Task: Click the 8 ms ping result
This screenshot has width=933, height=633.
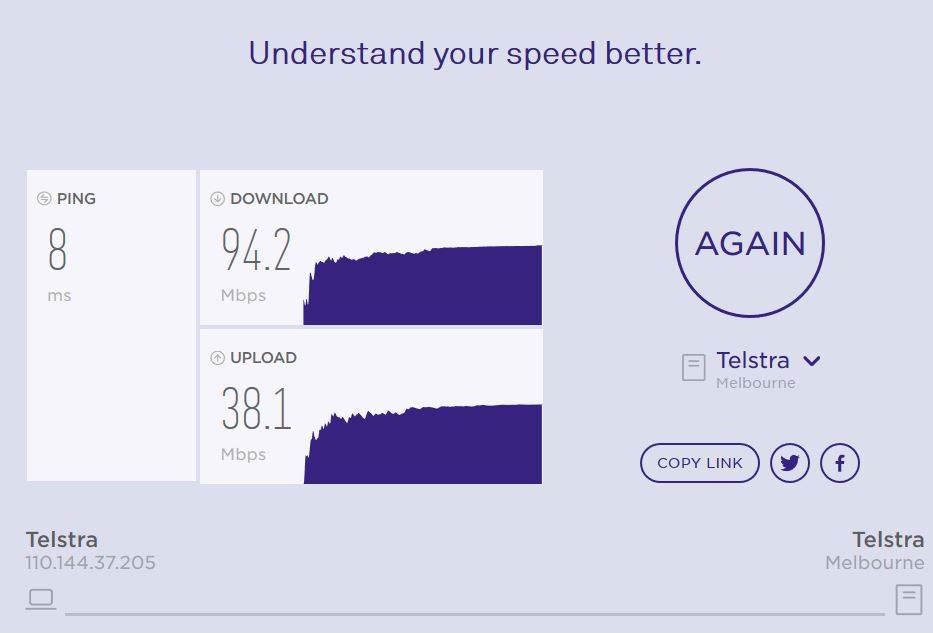Action: (58, 250)
